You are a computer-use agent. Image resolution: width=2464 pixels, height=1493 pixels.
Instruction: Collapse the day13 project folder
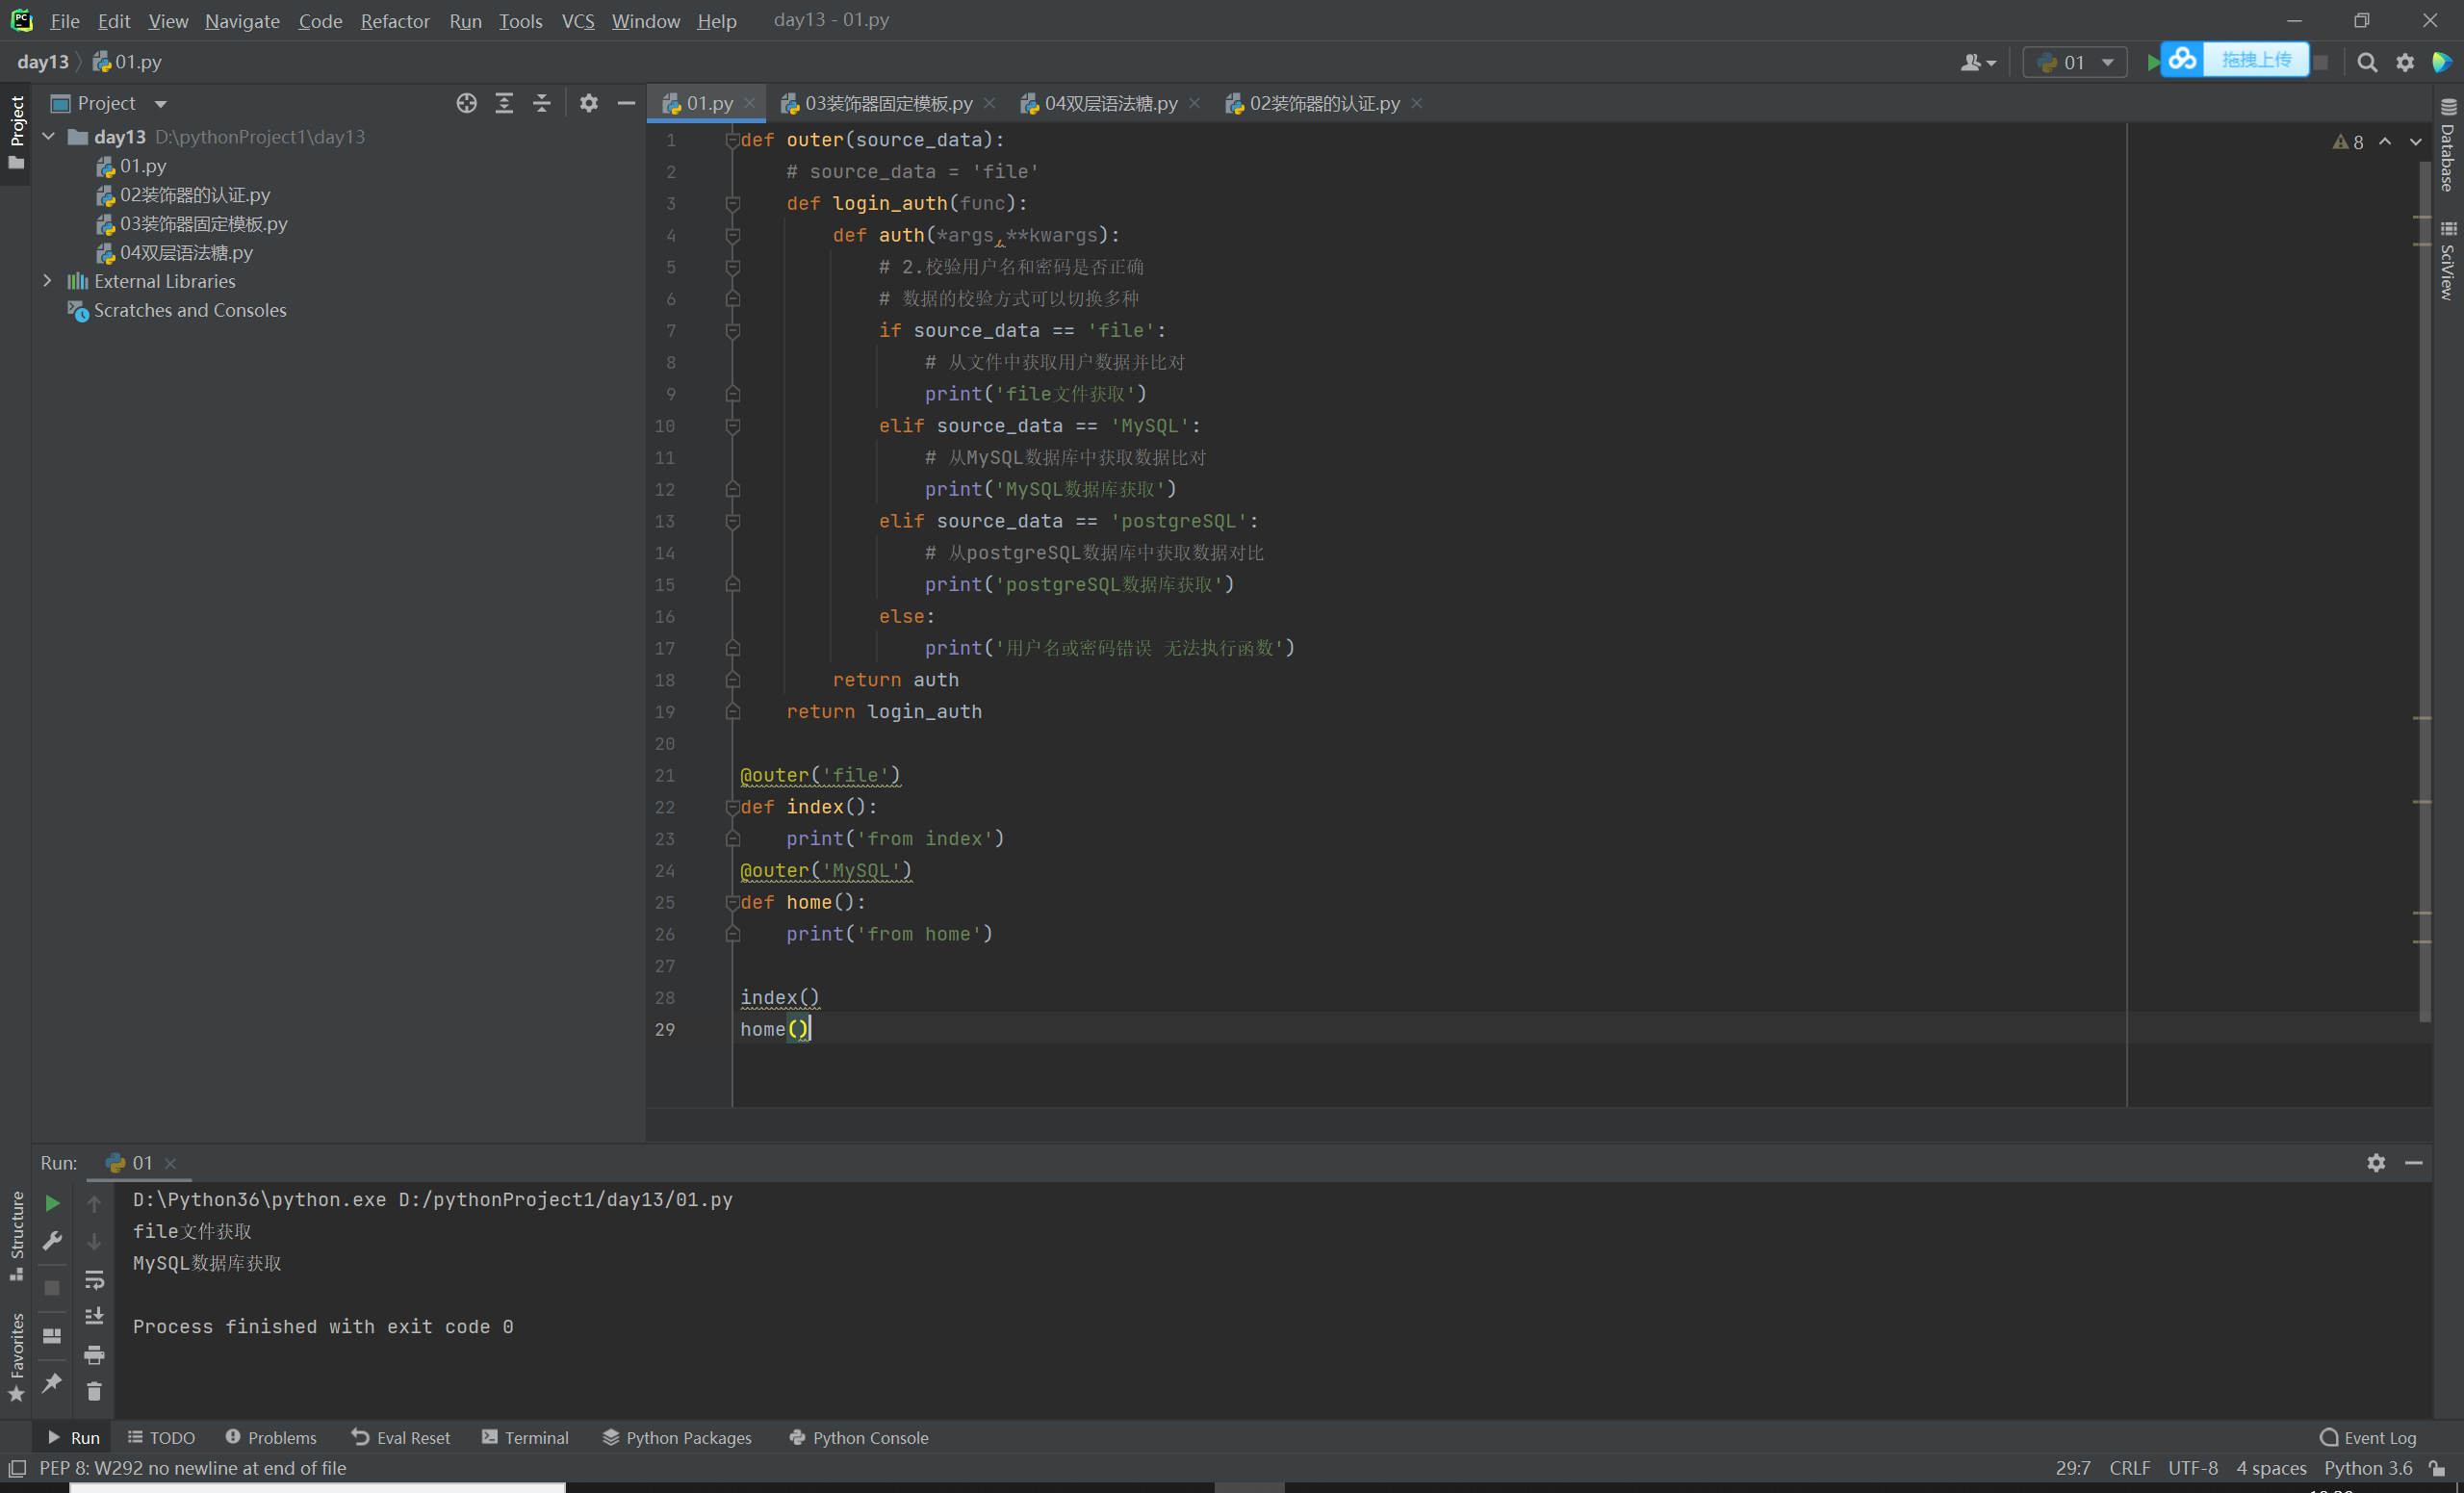pos(47,136)
